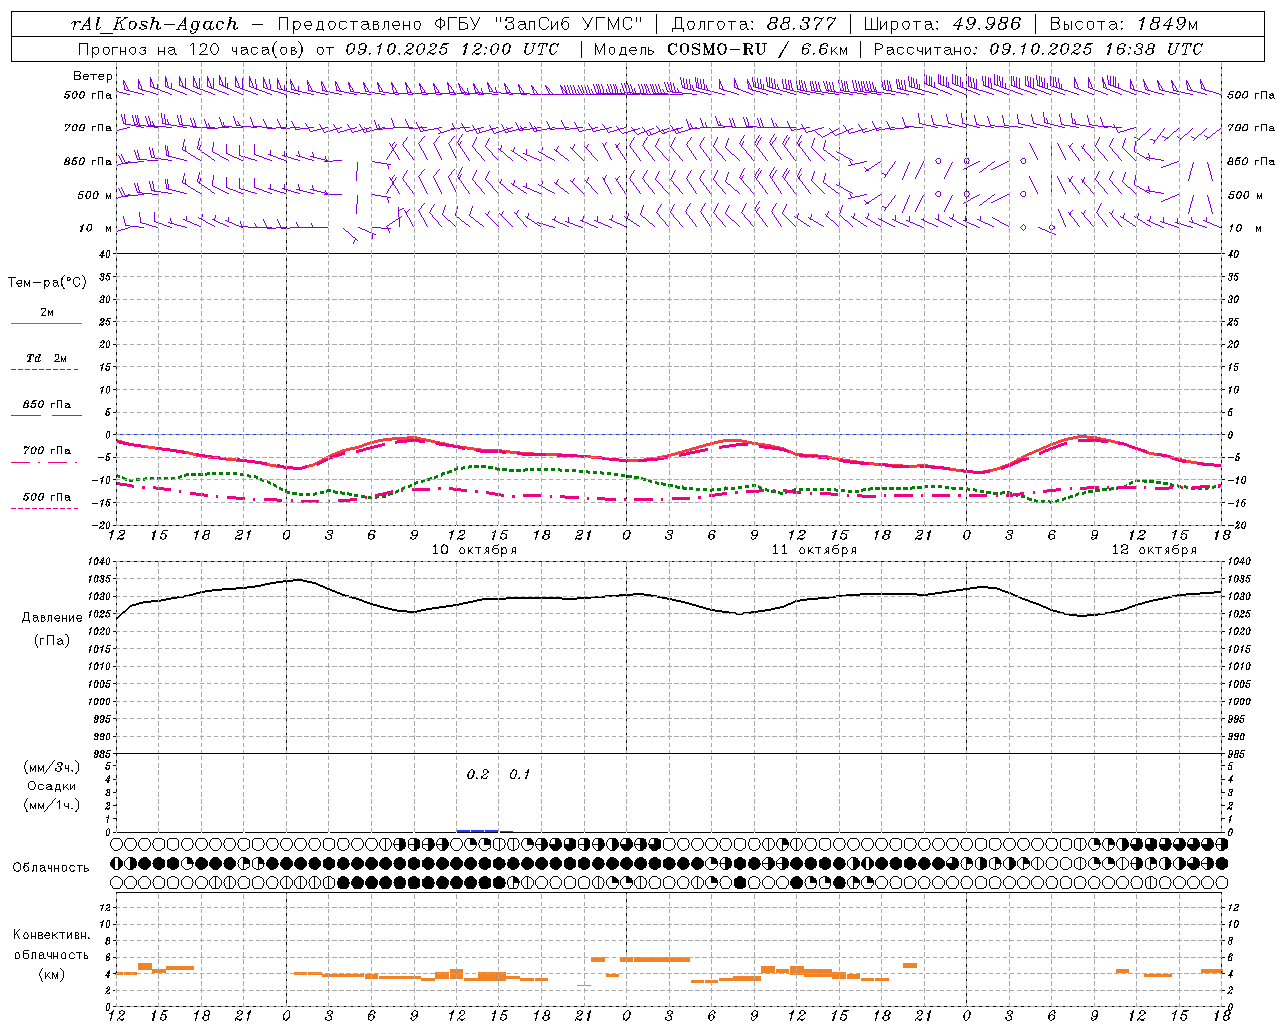Click the precipitation value 0.1
Viewport: 1280px width, 1024px height.
520,775
